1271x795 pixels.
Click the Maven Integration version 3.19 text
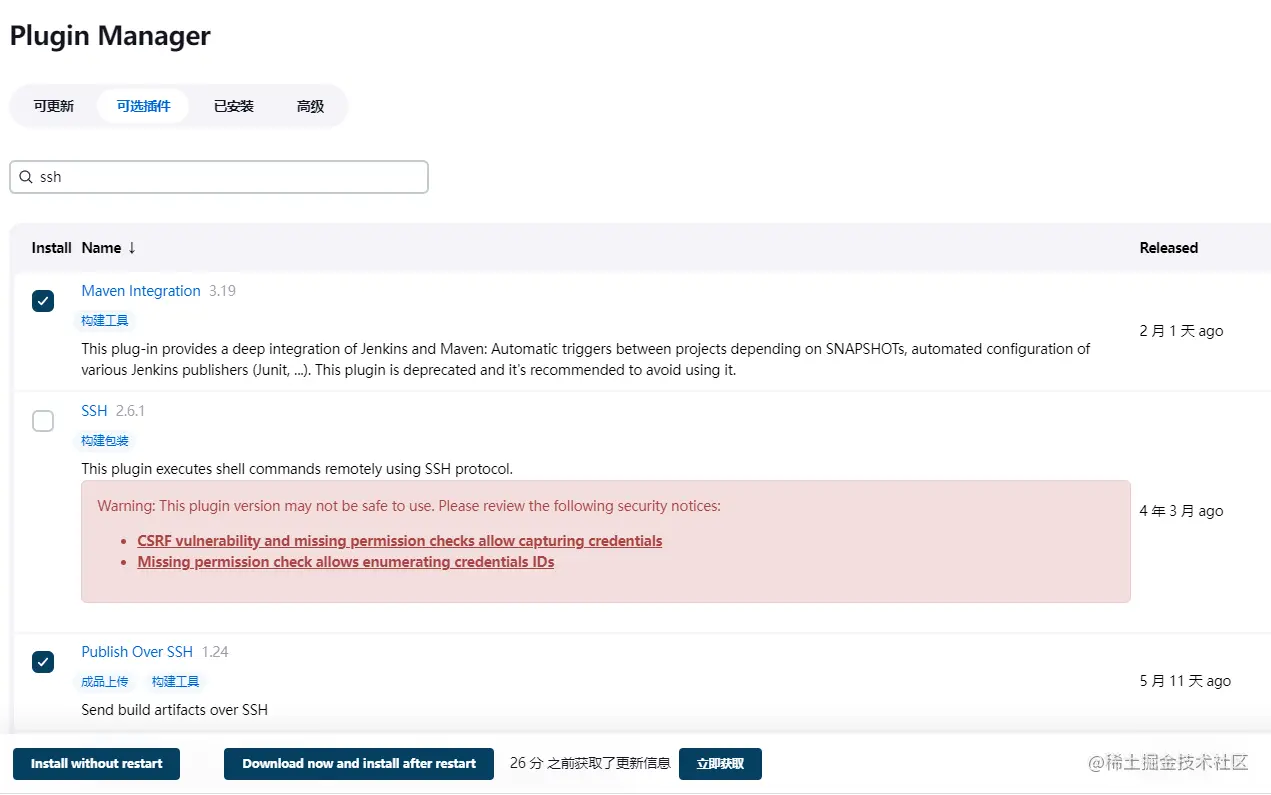coord(222,291)
